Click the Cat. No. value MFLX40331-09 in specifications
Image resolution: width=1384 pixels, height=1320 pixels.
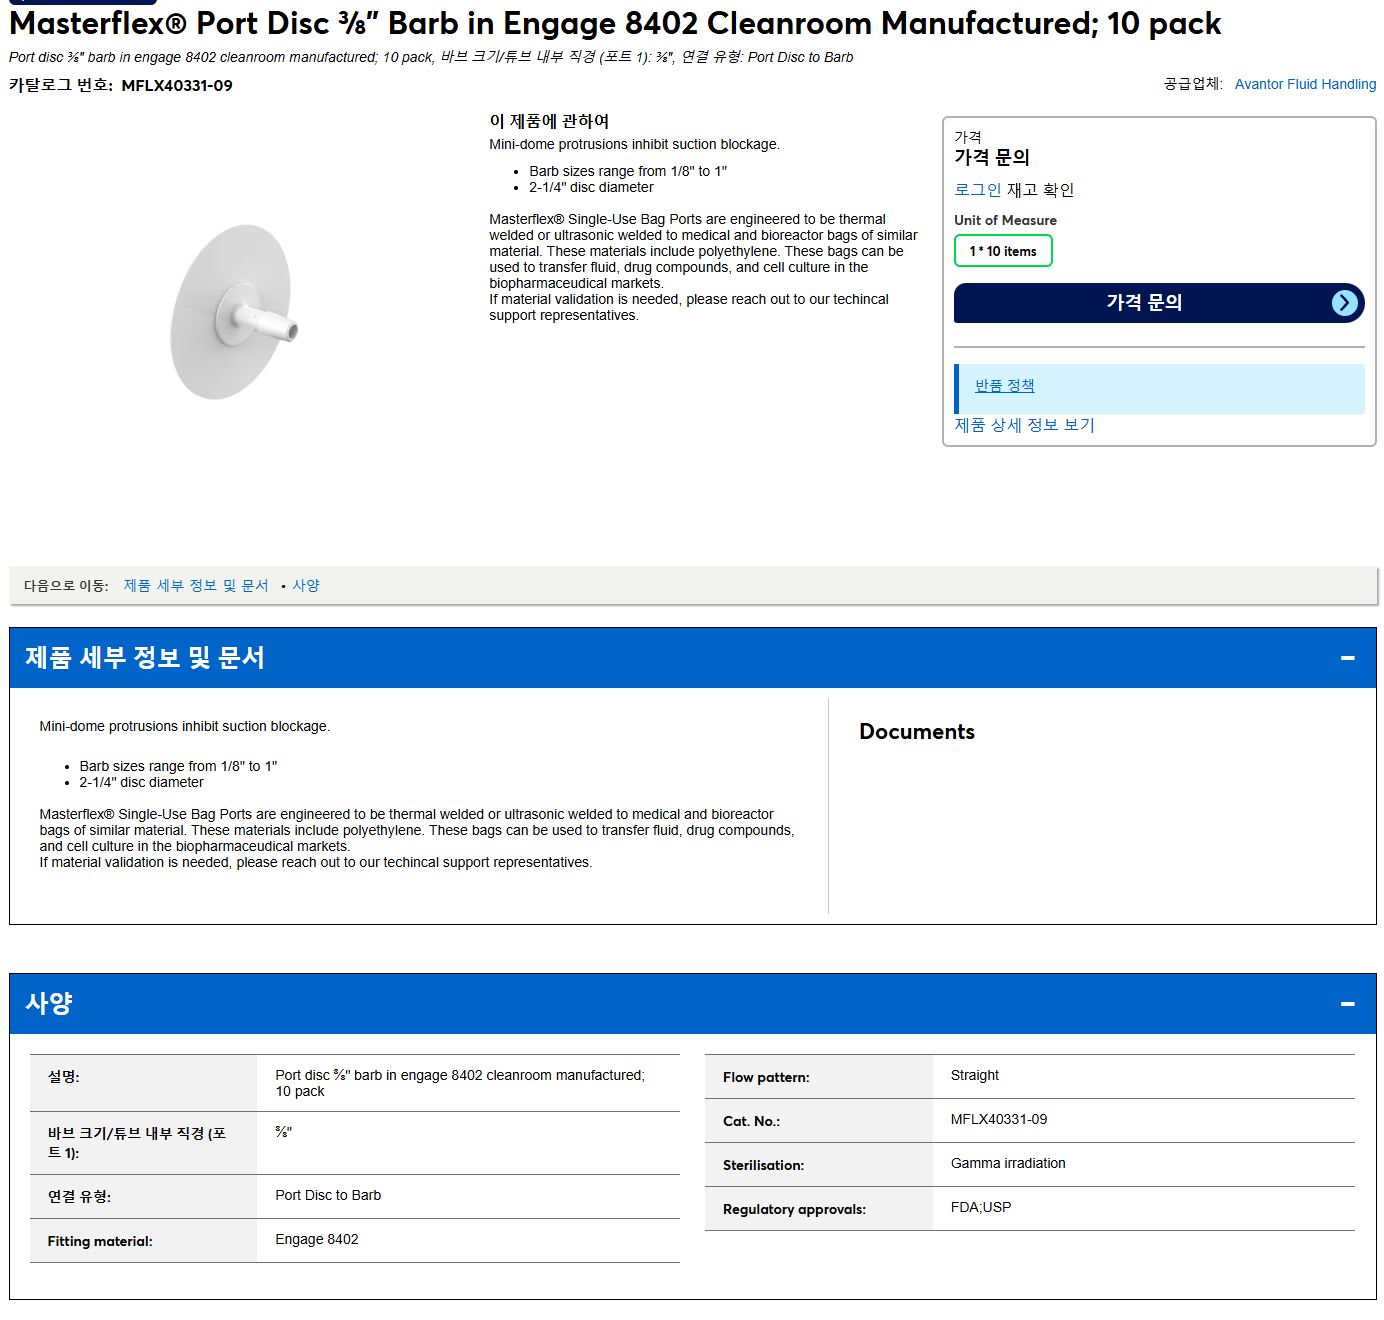[998, 1120]
